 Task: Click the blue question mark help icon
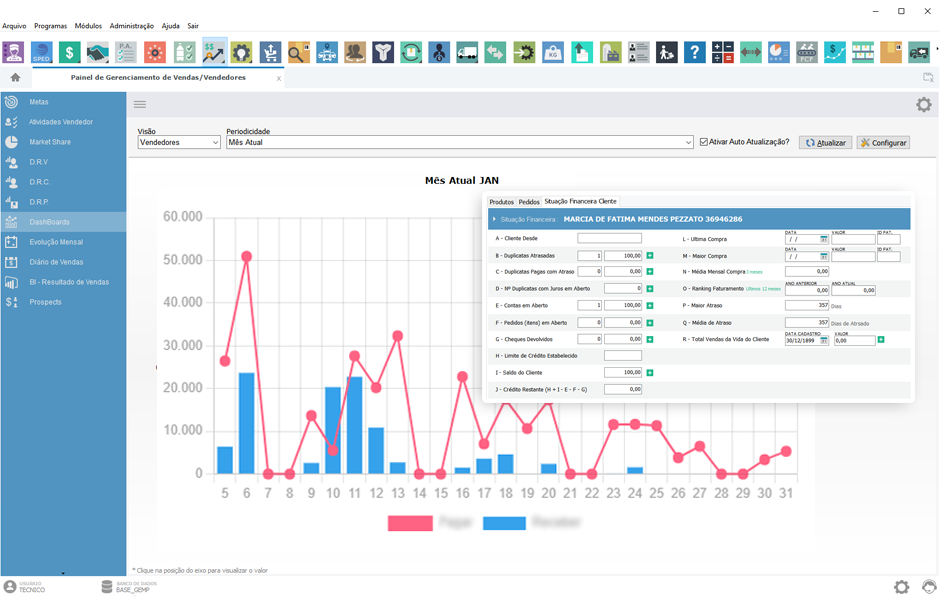coord(694,52)
